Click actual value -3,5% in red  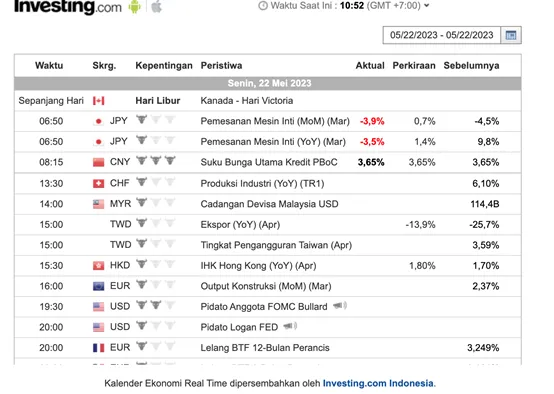tap(372, 142)
